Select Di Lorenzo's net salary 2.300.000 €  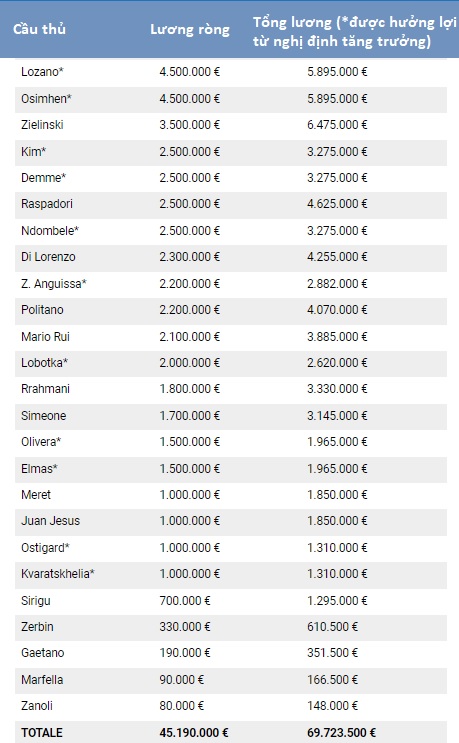[189, 257]
